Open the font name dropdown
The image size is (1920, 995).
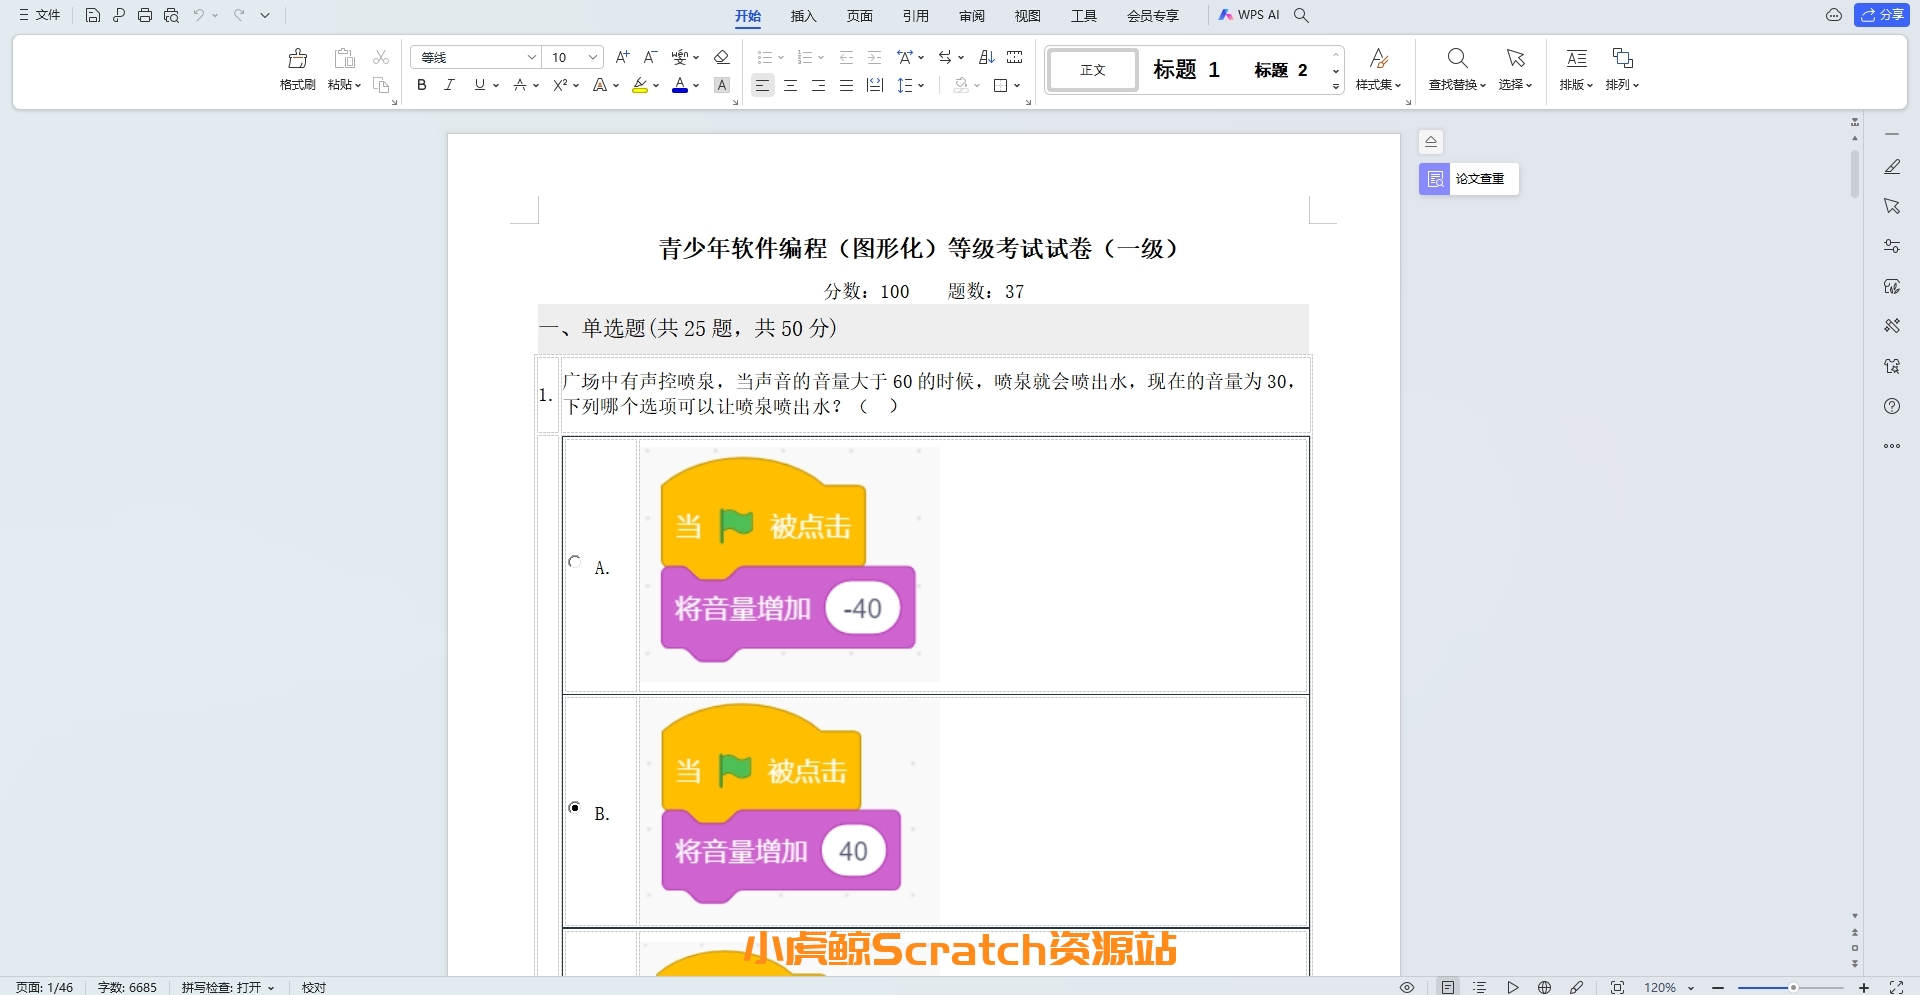point(532,57)
